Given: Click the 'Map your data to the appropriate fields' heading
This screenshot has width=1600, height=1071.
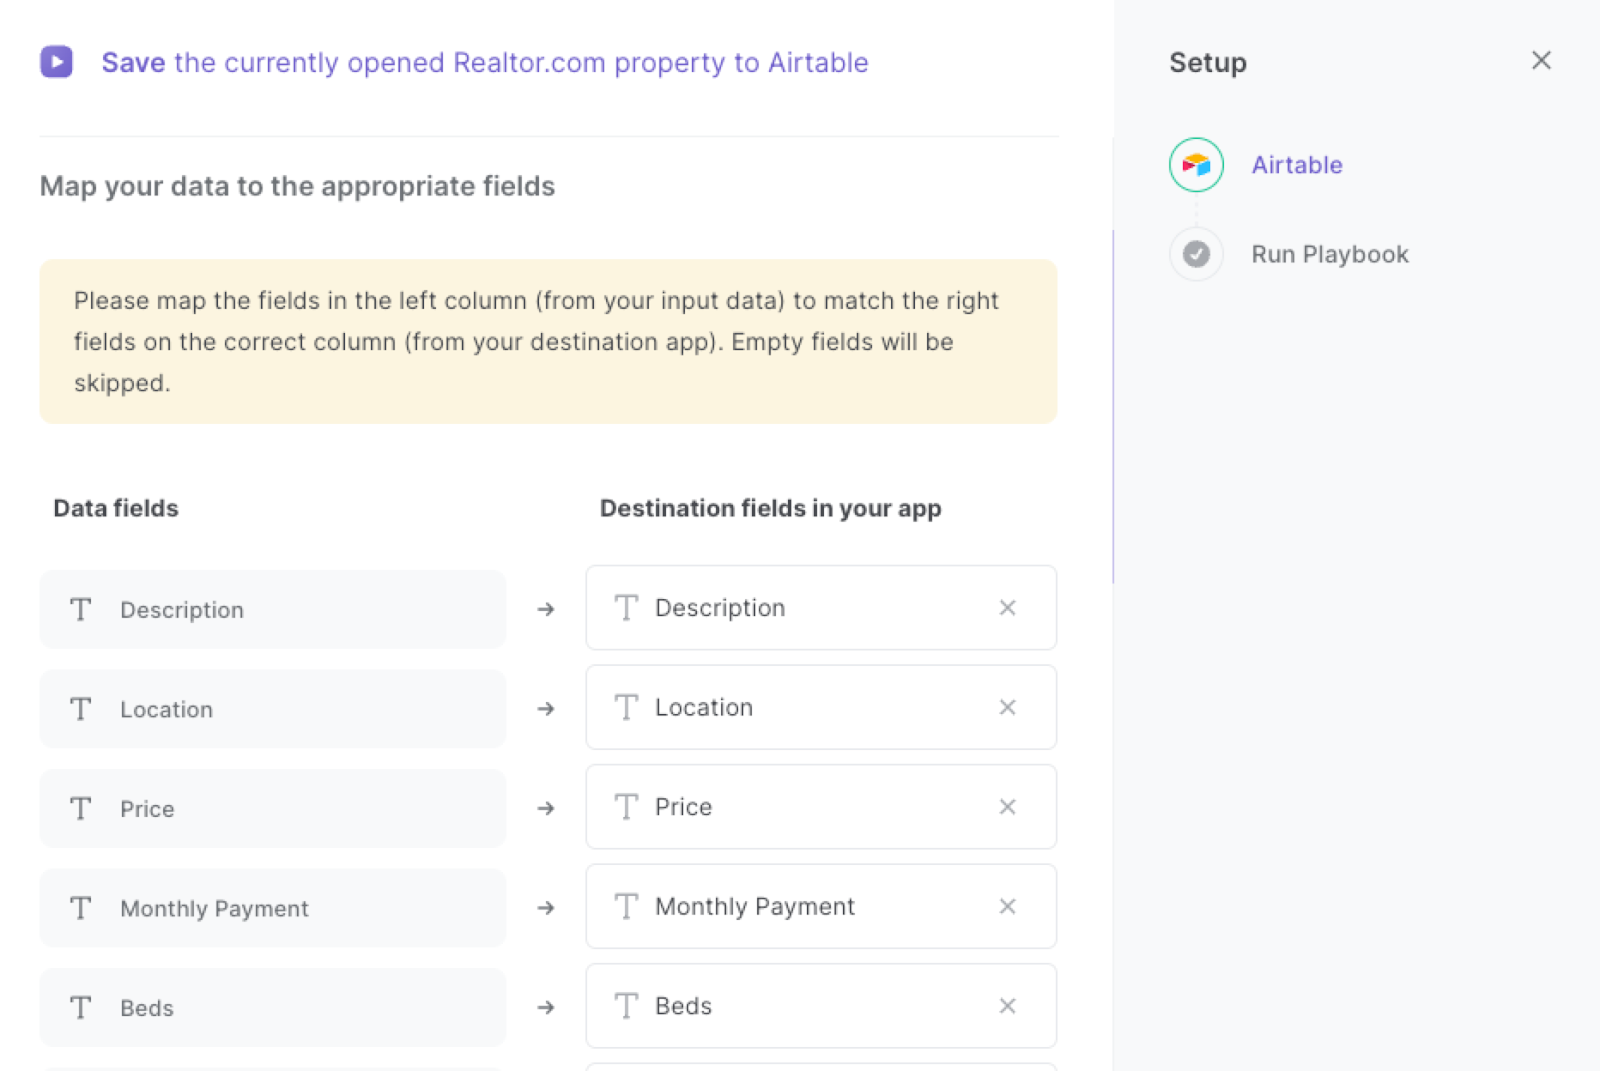Looking at the screenshot, I should pyautogui.click(x=297, y=186).
